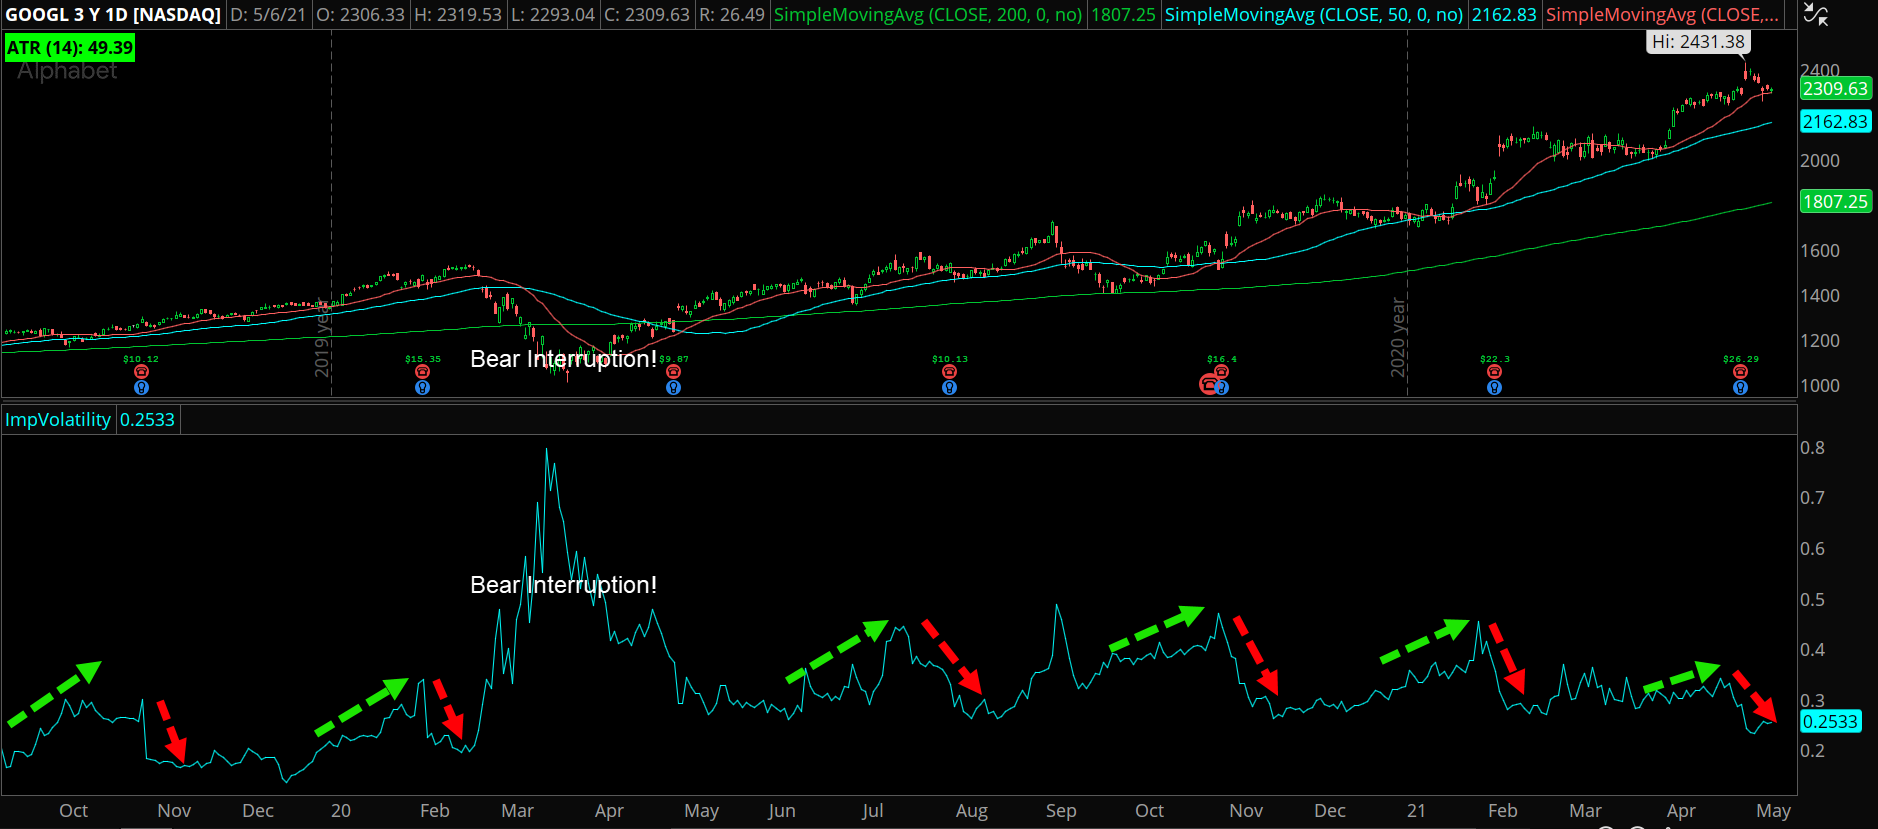
Task: Click the chart collapse icon at top right
Action: (1815, 14)
